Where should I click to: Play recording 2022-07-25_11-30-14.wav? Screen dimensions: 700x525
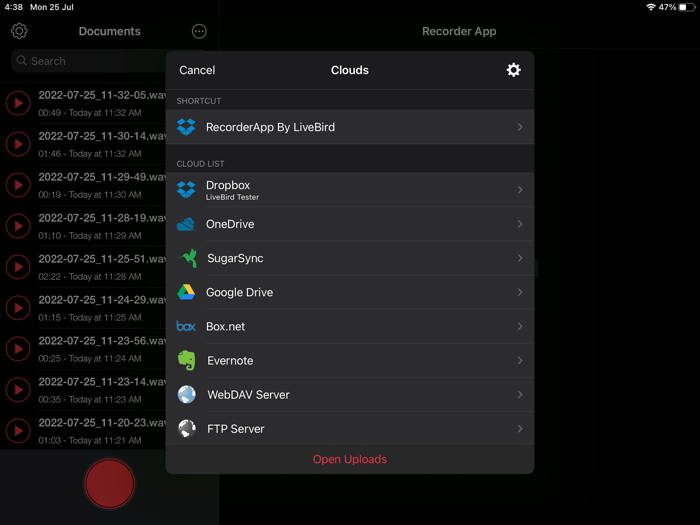[18, 144]
